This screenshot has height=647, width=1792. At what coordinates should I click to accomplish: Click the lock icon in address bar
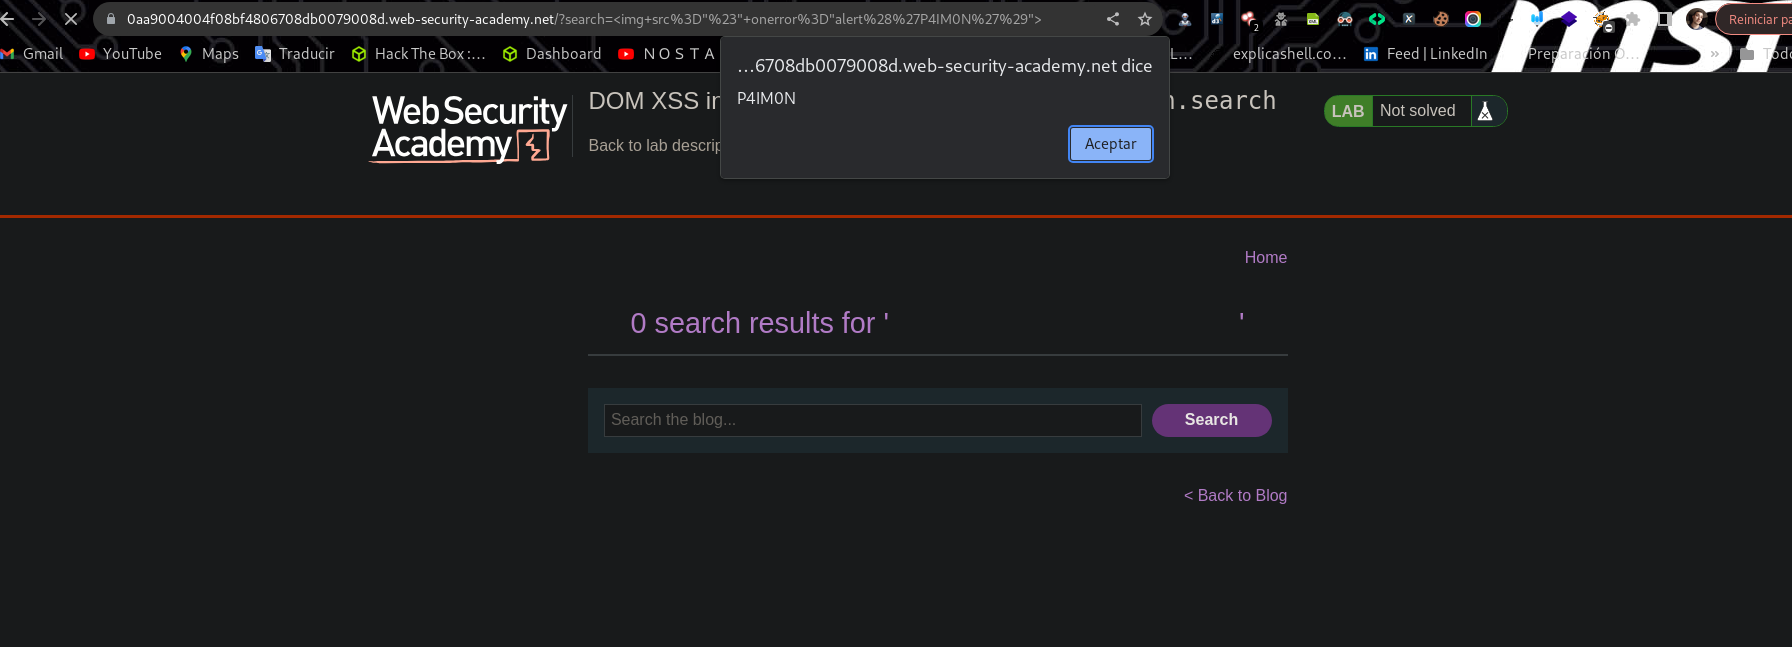point(111,19)
